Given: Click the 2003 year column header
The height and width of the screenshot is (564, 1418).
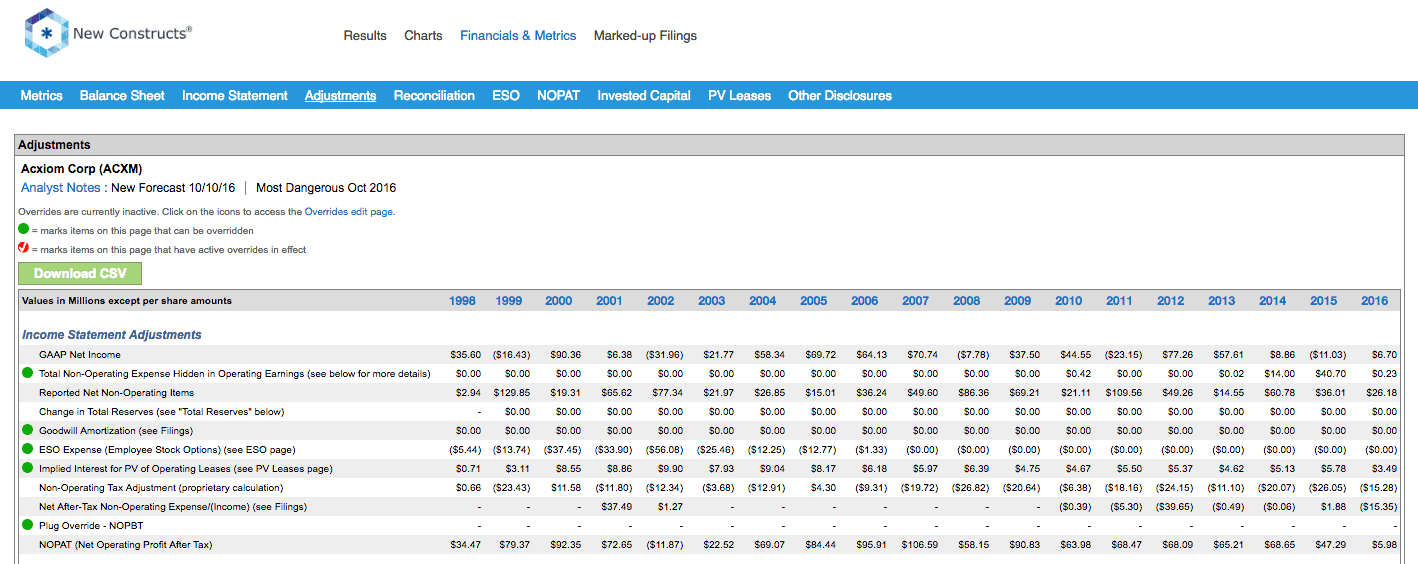Looking at the screenshot, I should click(x=711, y=301).
